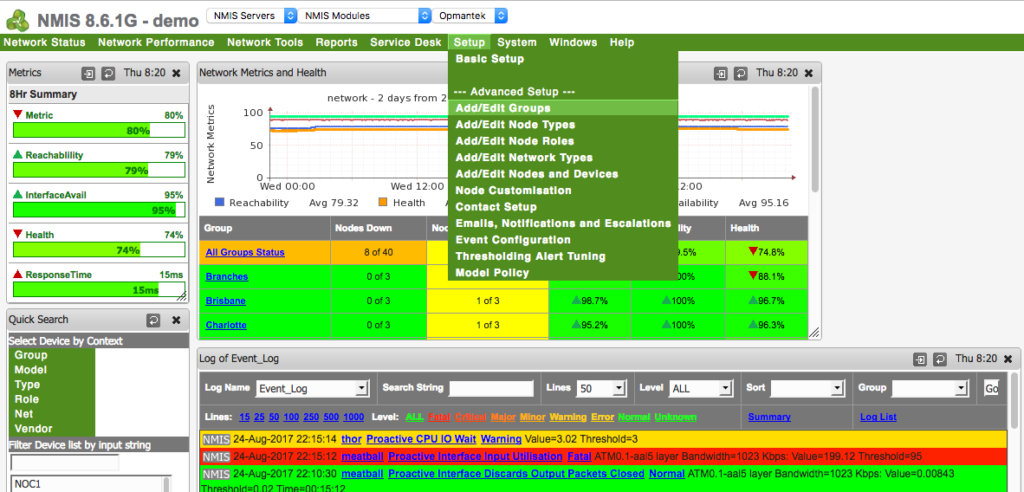Open the Network Tools menu
This screenshot has height=492, width=1024.
coord(264,43)
